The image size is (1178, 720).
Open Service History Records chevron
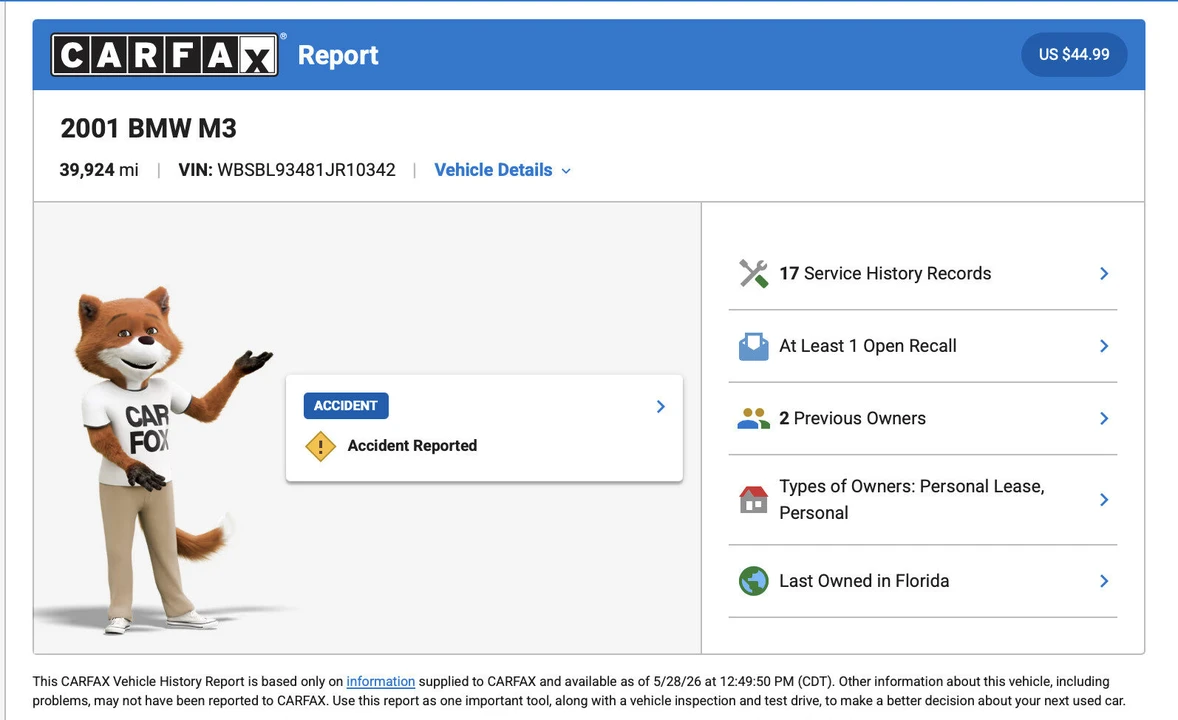click(1104, 274)
